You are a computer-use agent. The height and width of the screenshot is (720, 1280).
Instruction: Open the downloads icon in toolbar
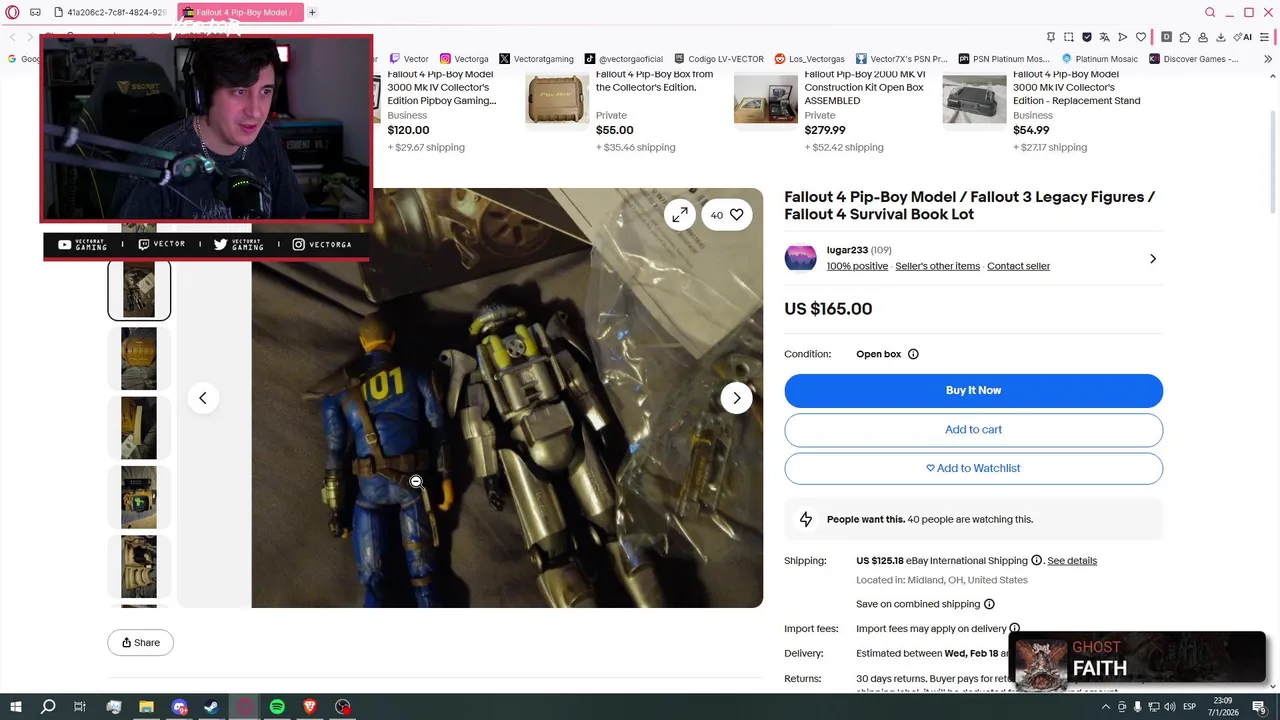(x=1221, y=37)
